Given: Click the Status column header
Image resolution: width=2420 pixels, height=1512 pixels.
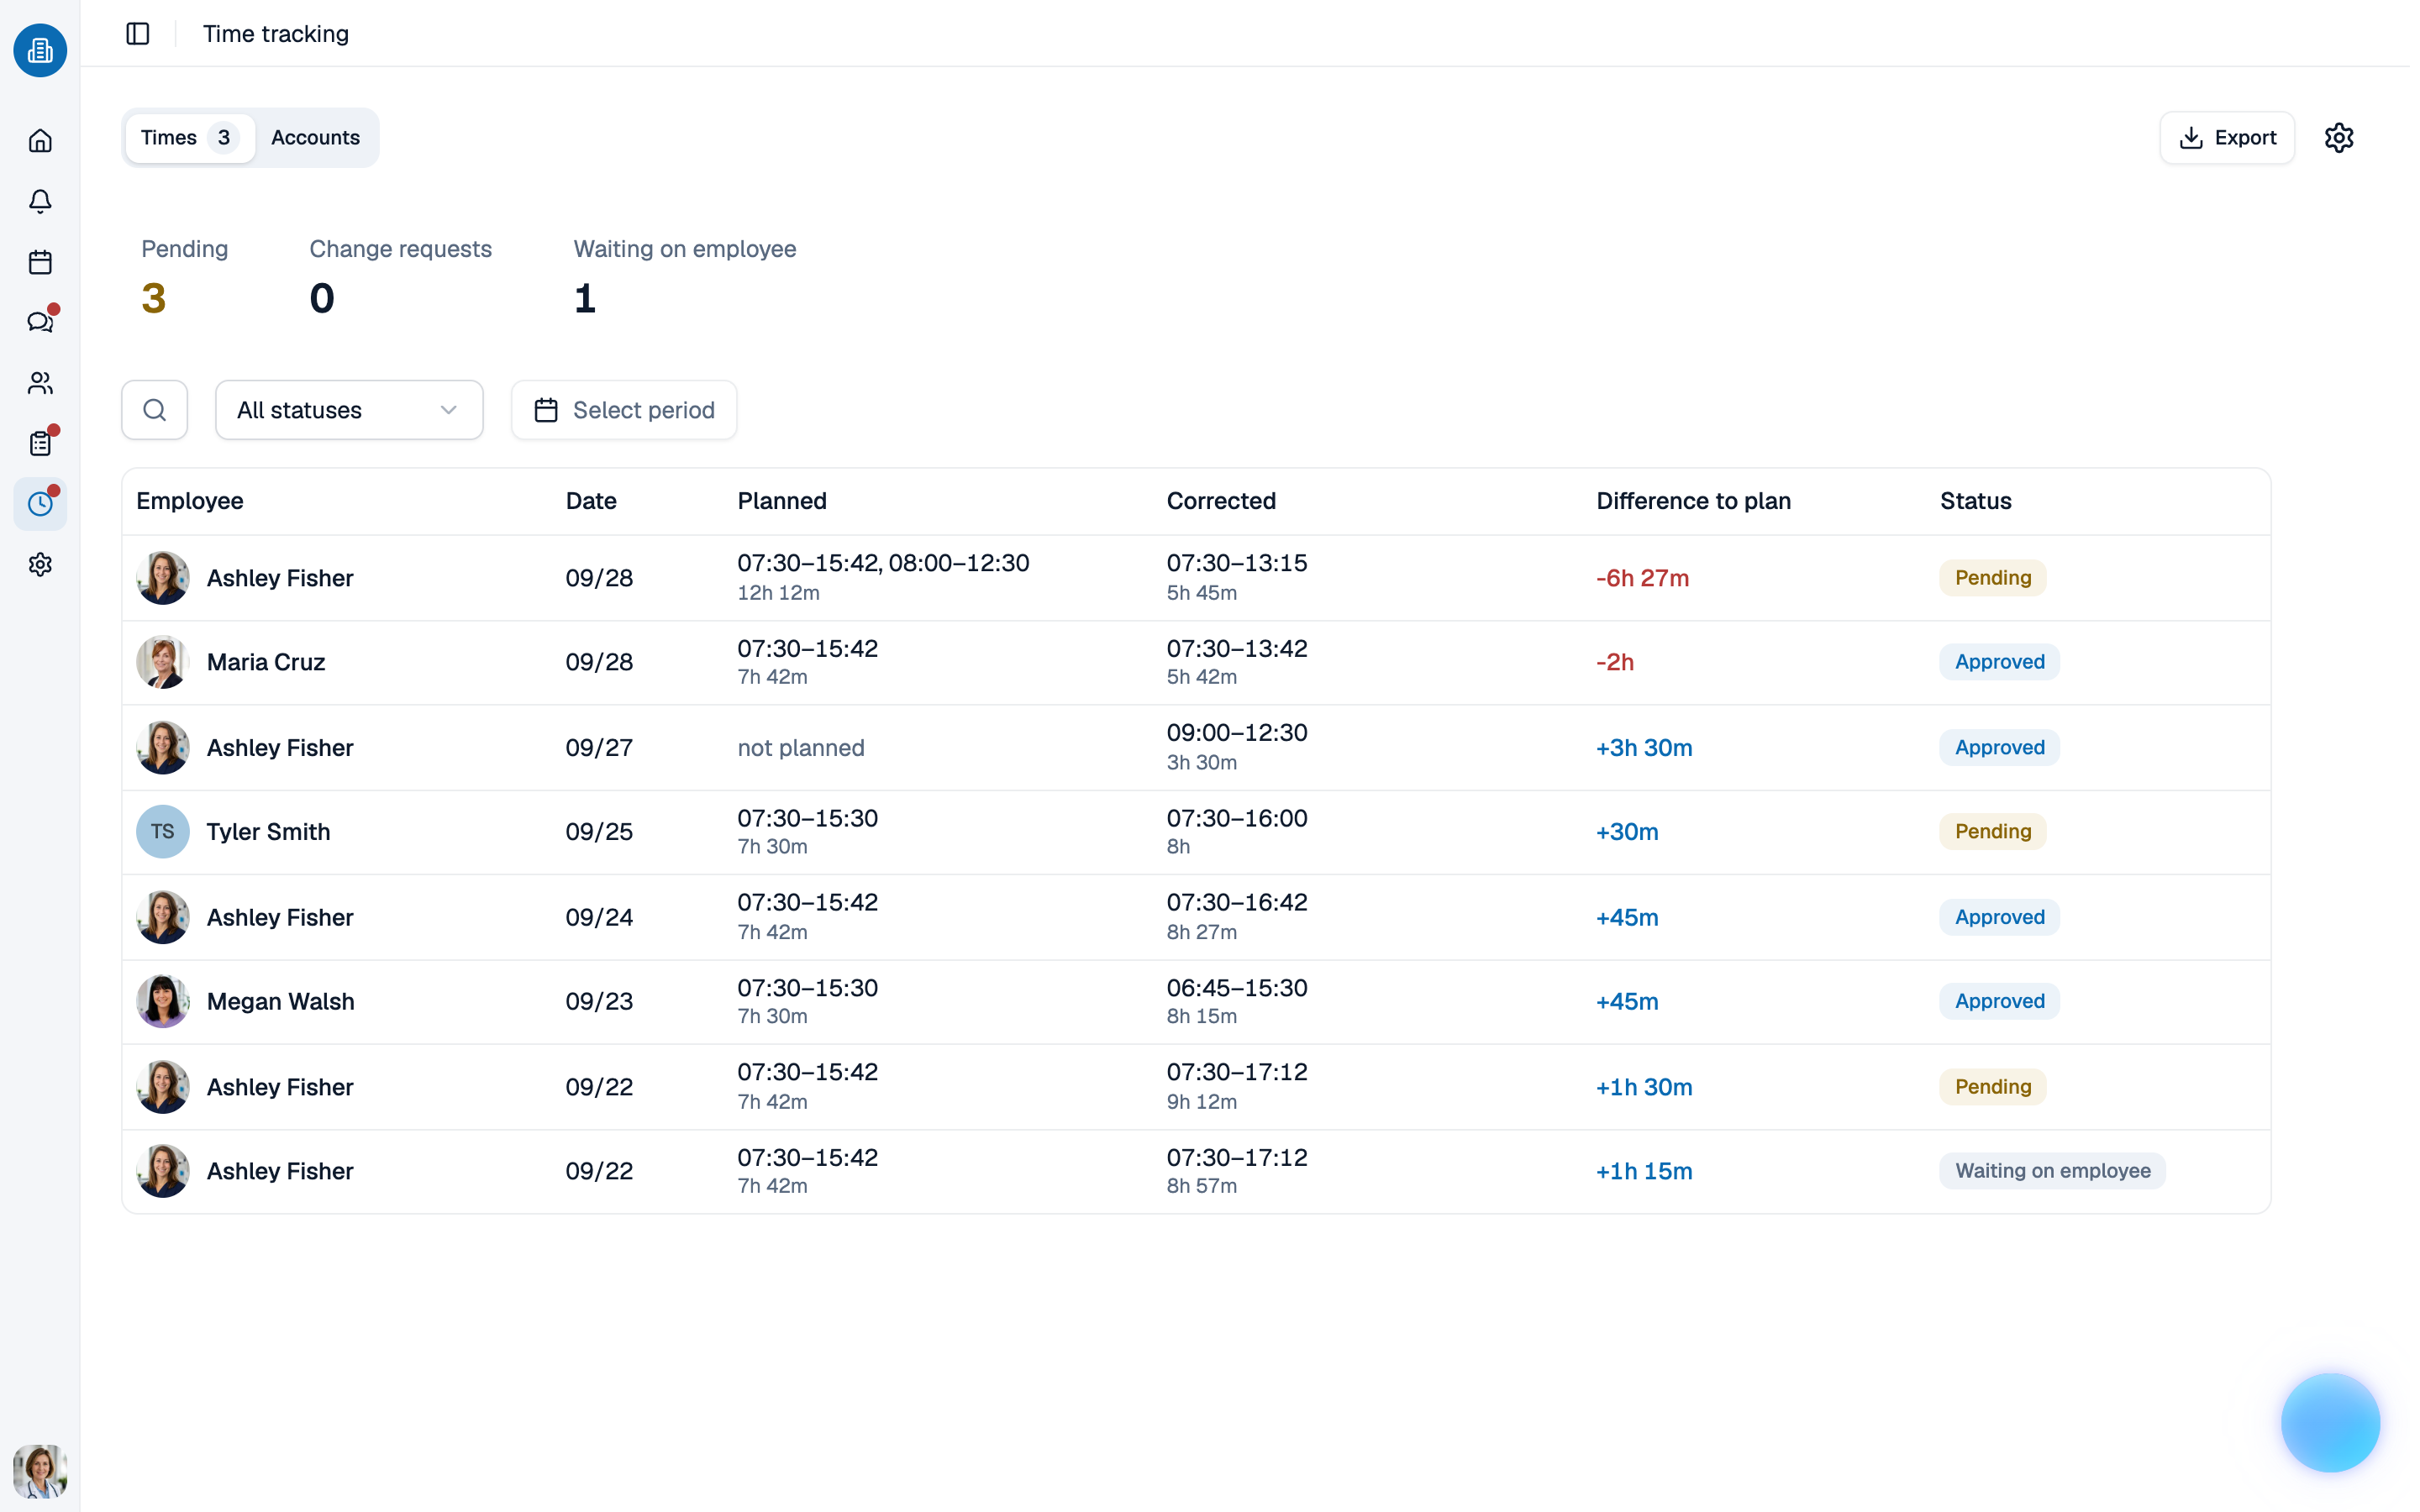Looking at the screenshot, I should (x=1976, y=501).
